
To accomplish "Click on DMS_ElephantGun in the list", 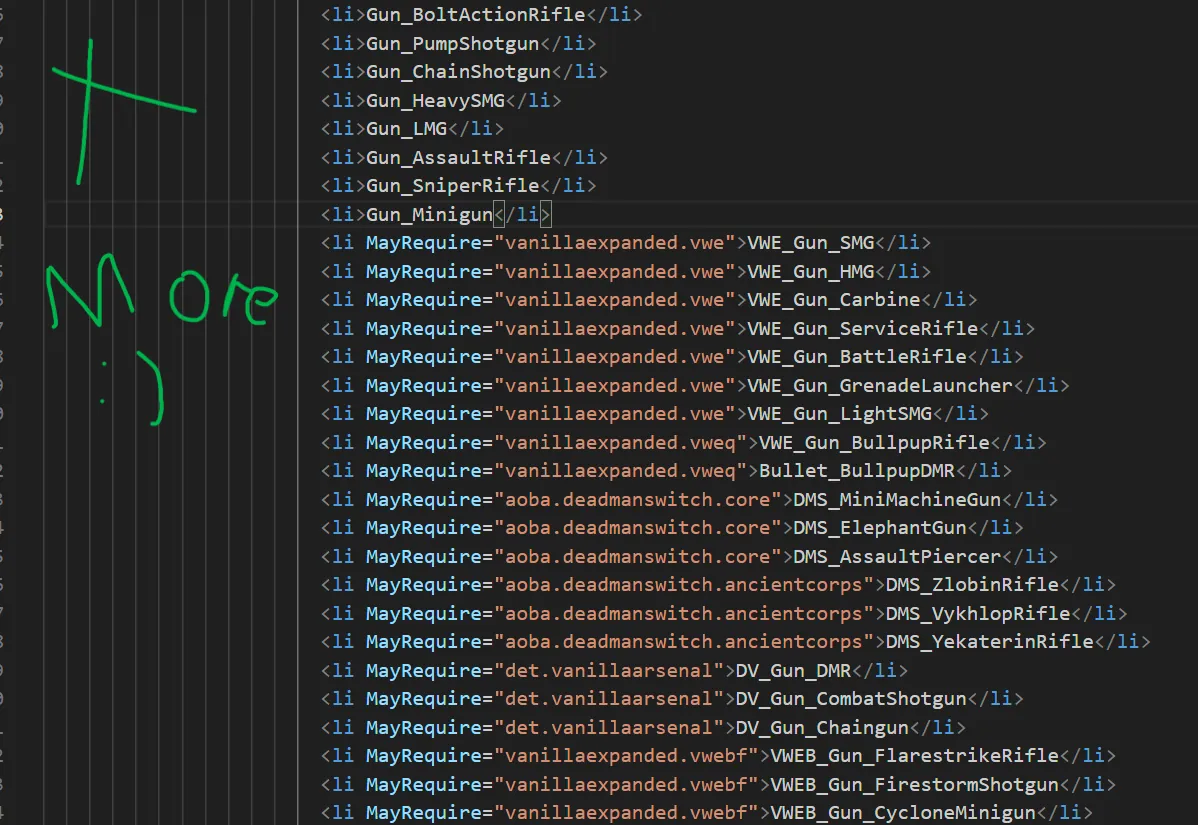I will tap(880, 528).
